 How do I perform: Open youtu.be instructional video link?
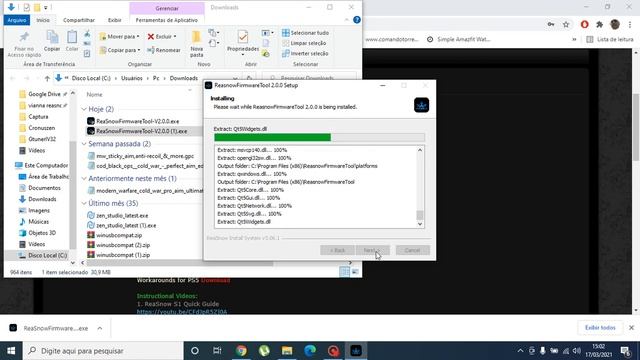[182, 311]
